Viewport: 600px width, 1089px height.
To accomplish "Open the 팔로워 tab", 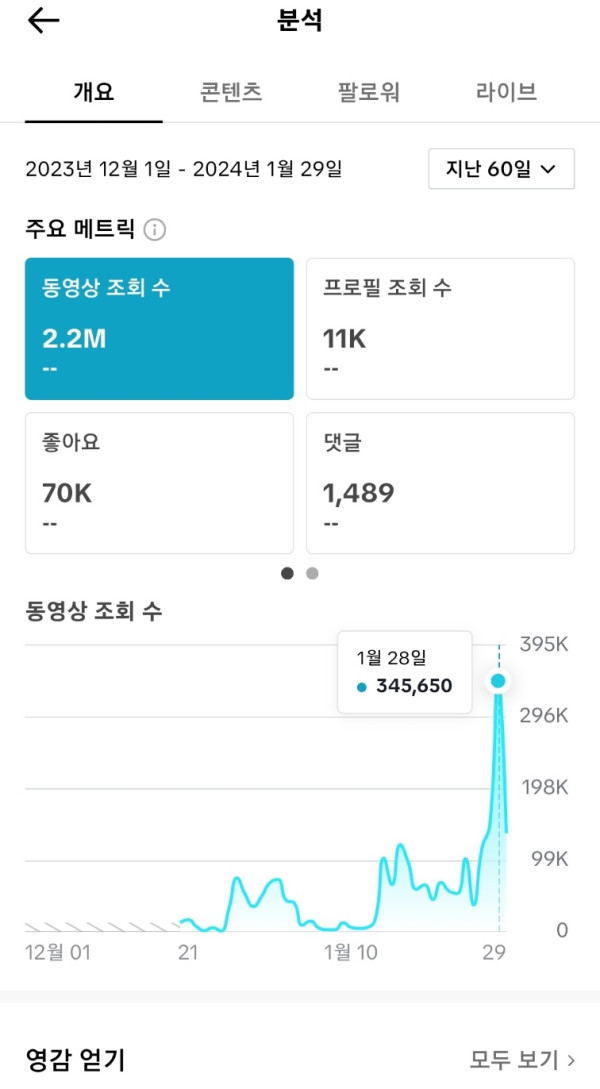I will (369, 92).
